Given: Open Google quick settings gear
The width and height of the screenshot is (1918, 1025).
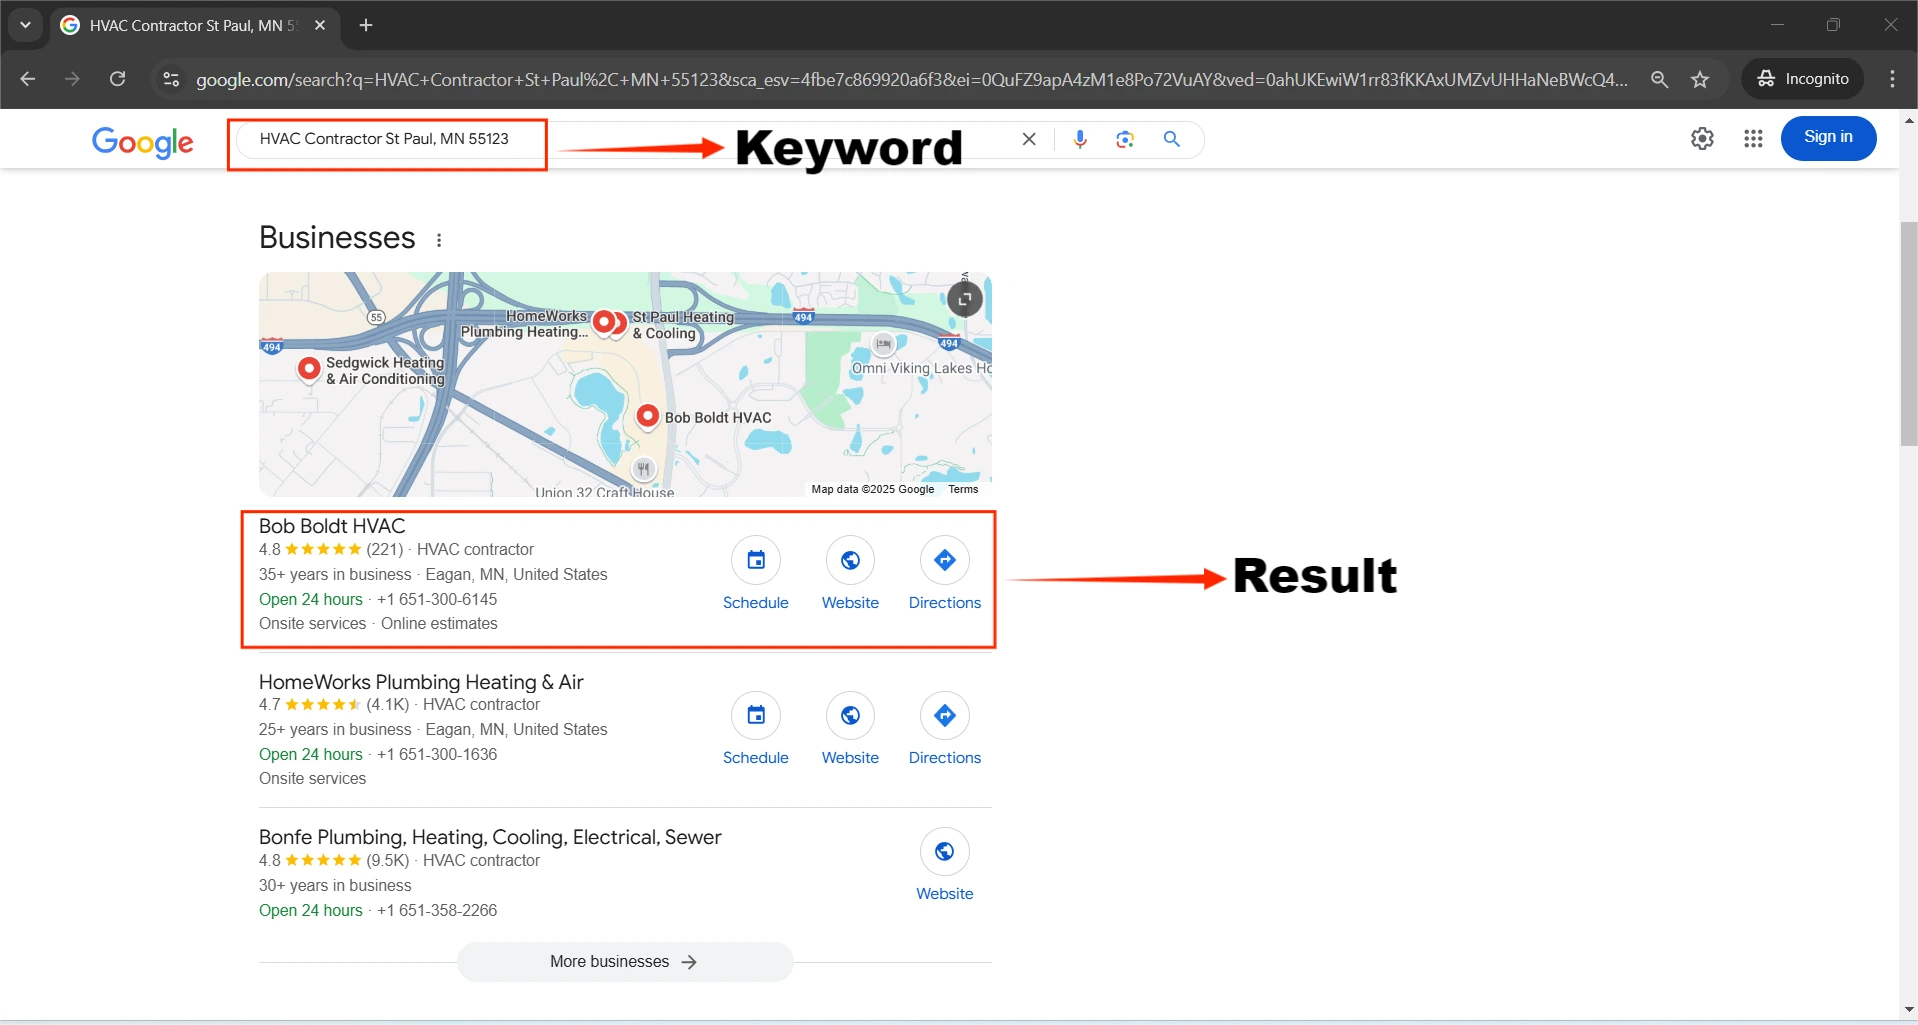Looking at the screenshot, I should click(1702, 138).
